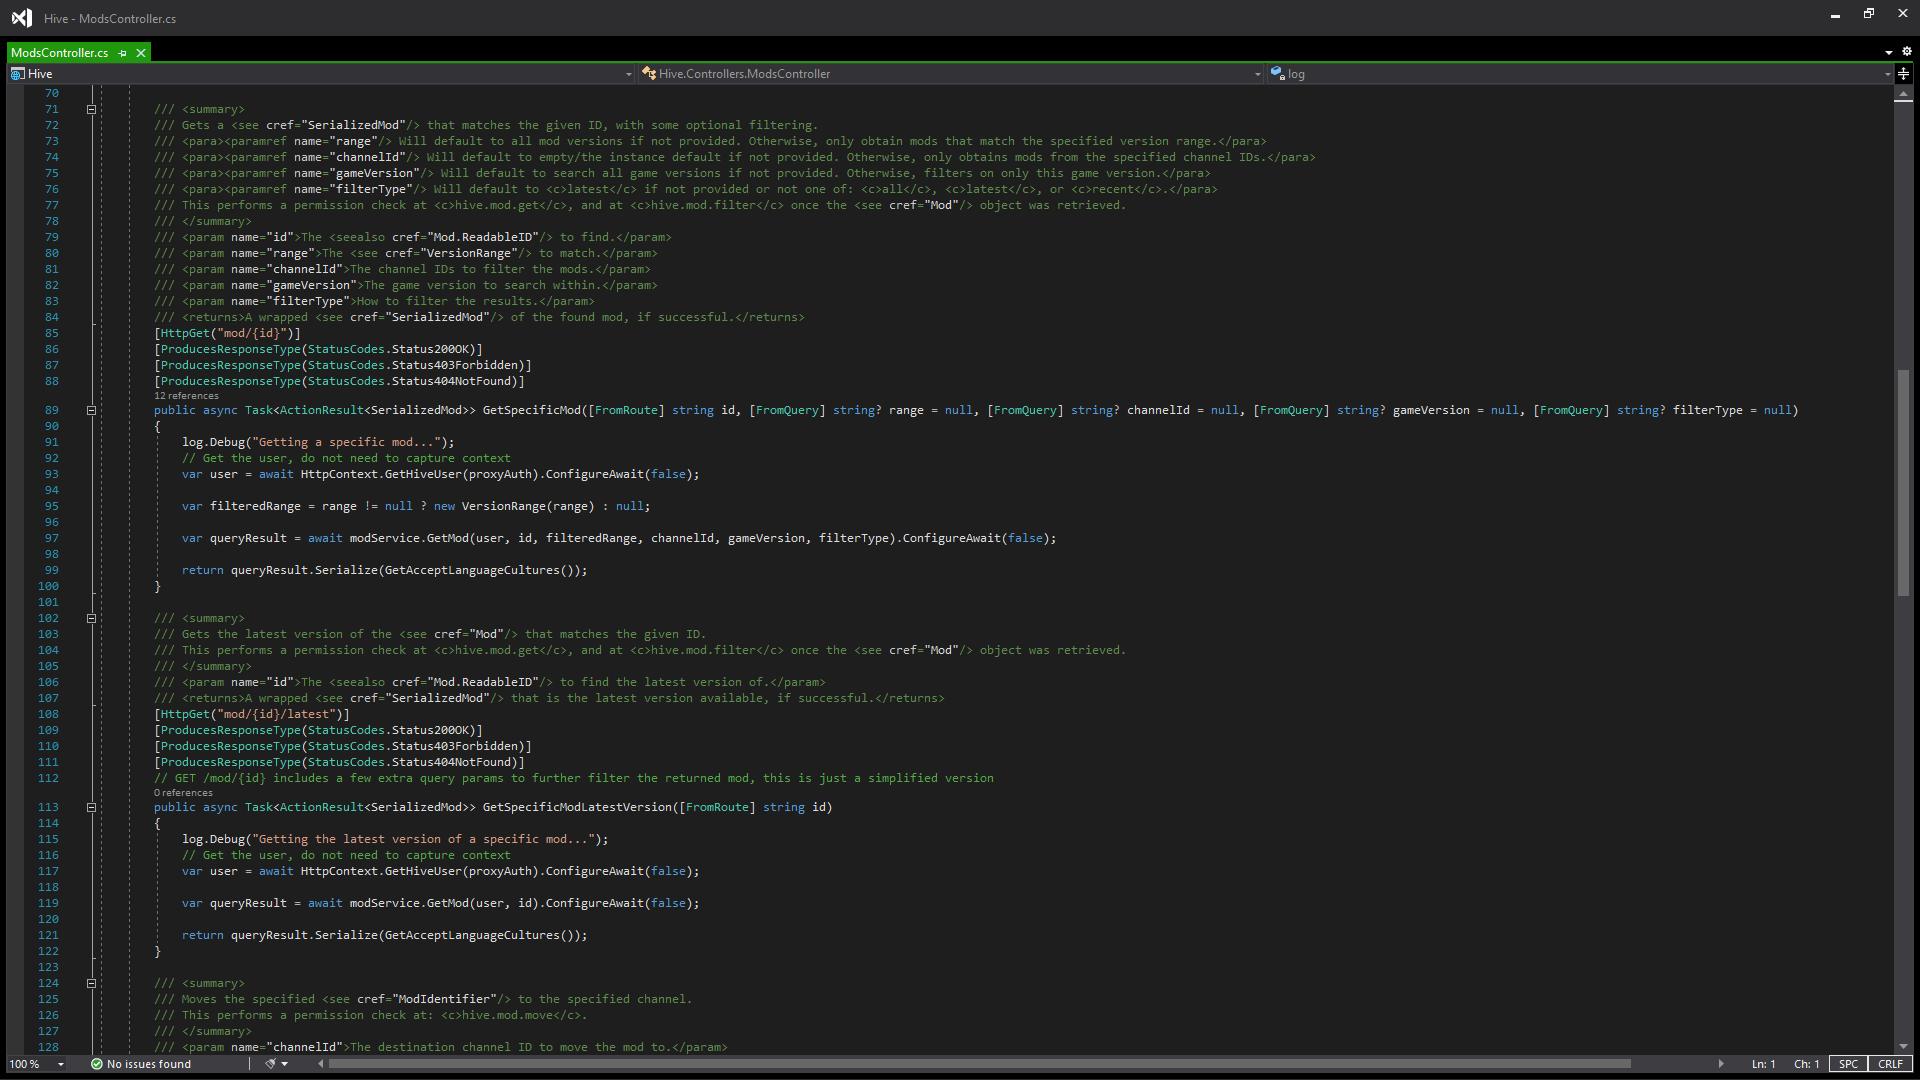This screenshot has width=1920, height=1080.
Task: Click the vertical scrollbar thumb
Action: tap(1903, 483)
